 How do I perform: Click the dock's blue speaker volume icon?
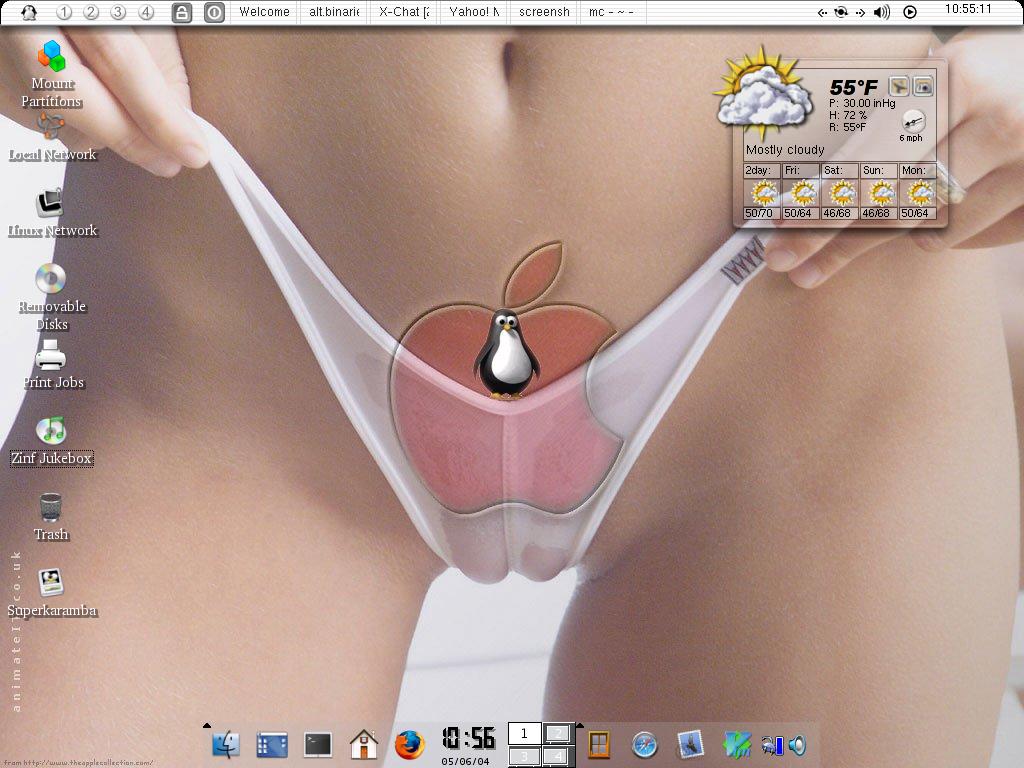click(797, 745)
